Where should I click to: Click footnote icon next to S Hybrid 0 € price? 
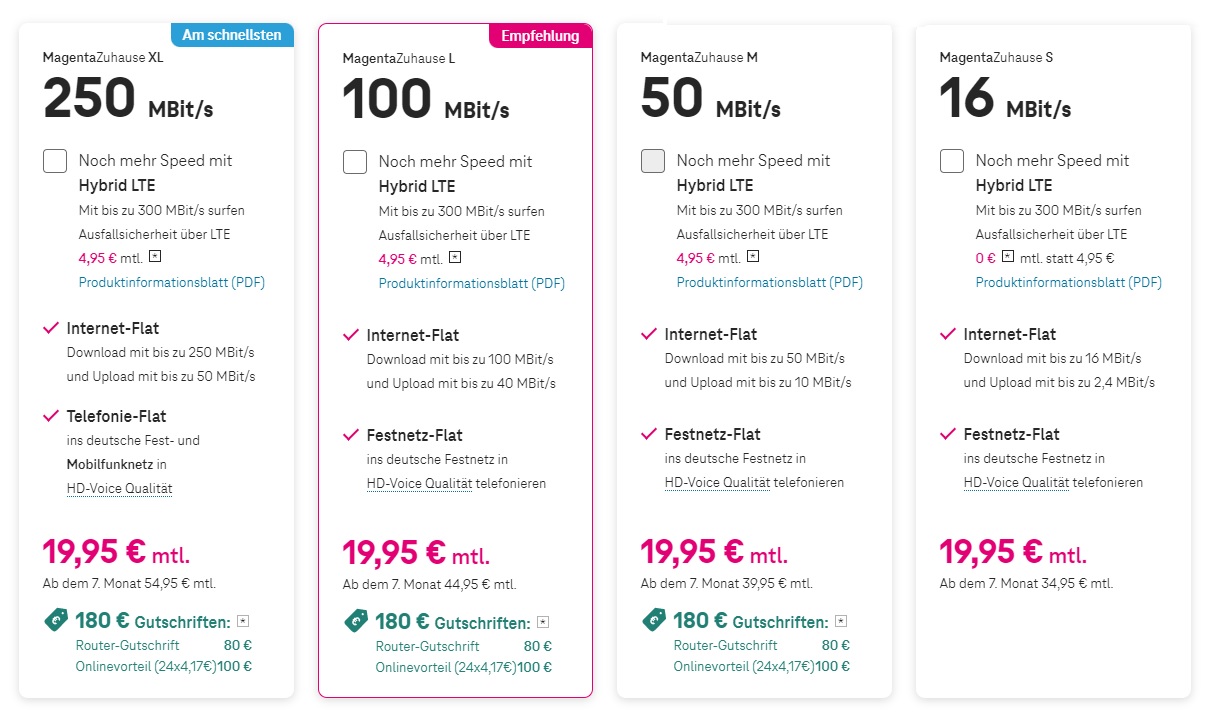tap(1008, 256)
